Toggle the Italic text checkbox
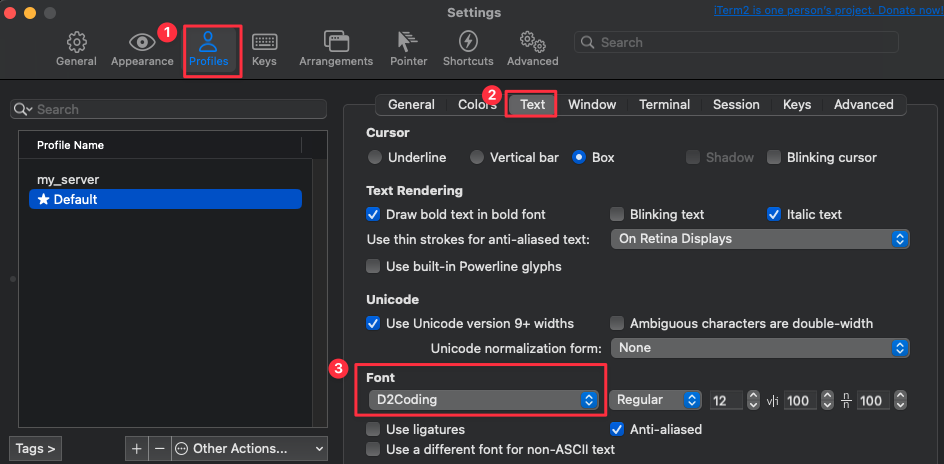This screenshot has height=464, width=944. (x=774, y=214)
